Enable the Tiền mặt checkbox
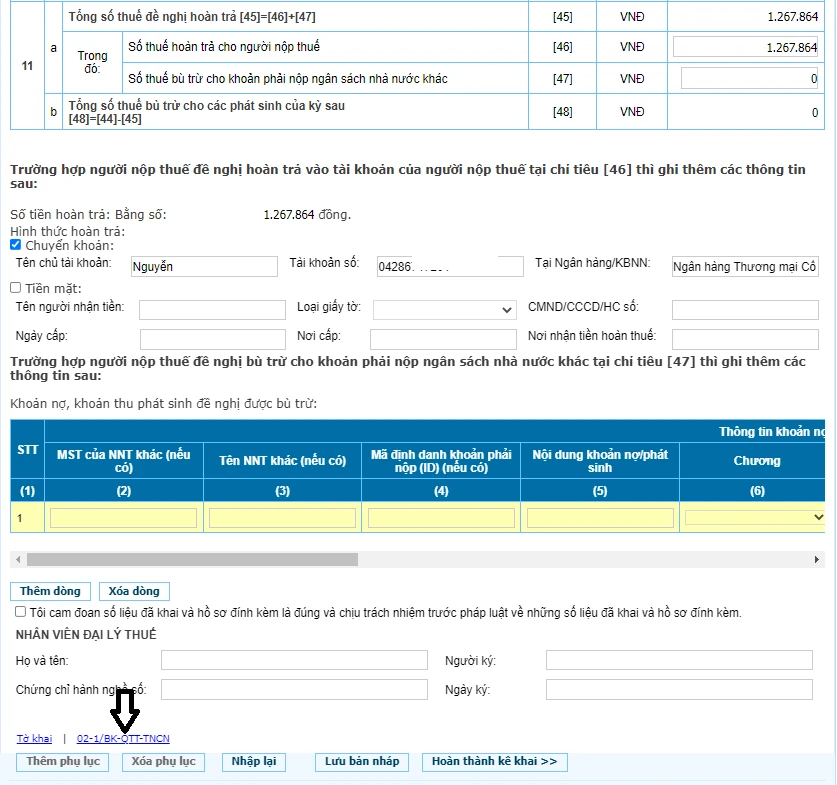The image size is (837, 785). tap(16, 288)
